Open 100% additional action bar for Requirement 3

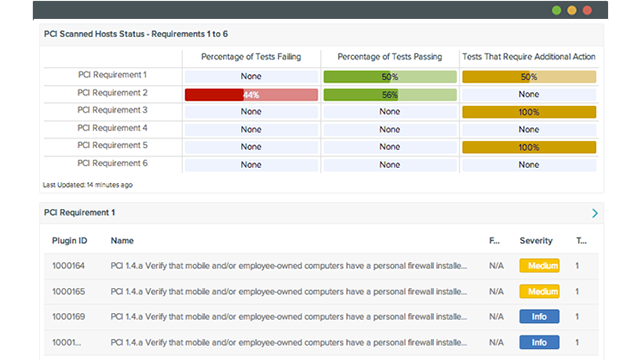[529, 112]
